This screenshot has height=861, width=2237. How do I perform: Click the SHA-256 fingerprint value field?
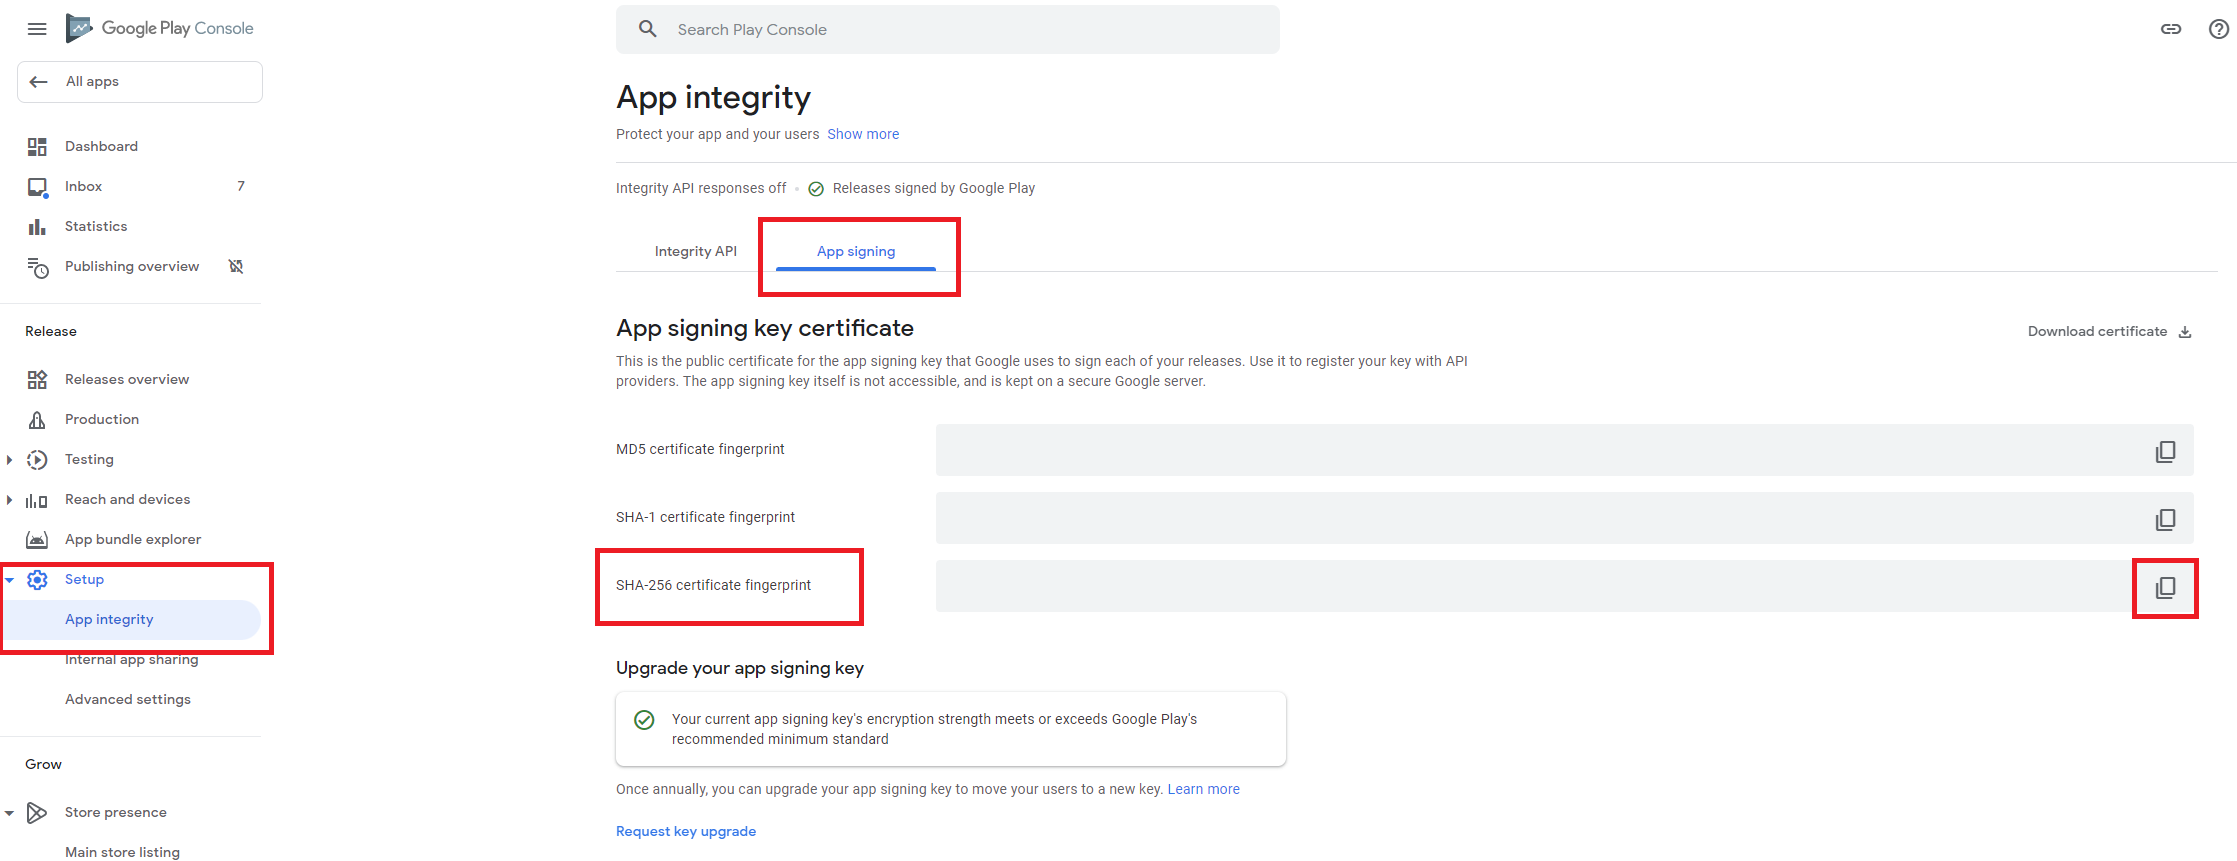point(1565,586)
